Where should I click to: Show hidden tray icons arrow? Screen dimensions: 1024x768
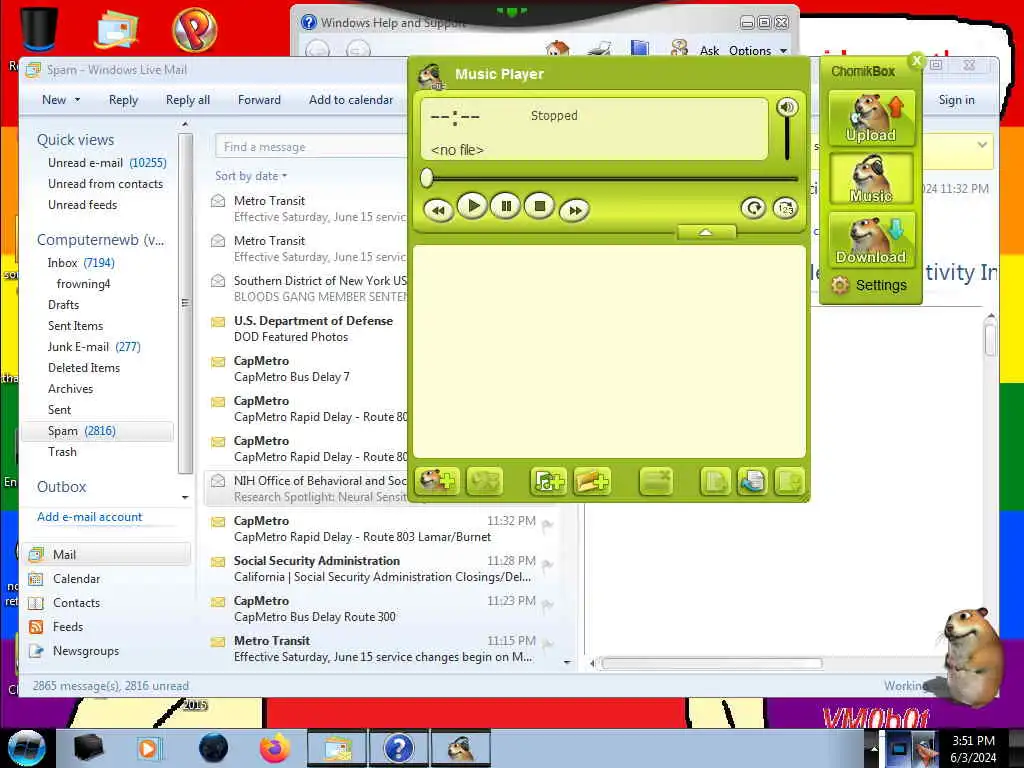[874, 748]
